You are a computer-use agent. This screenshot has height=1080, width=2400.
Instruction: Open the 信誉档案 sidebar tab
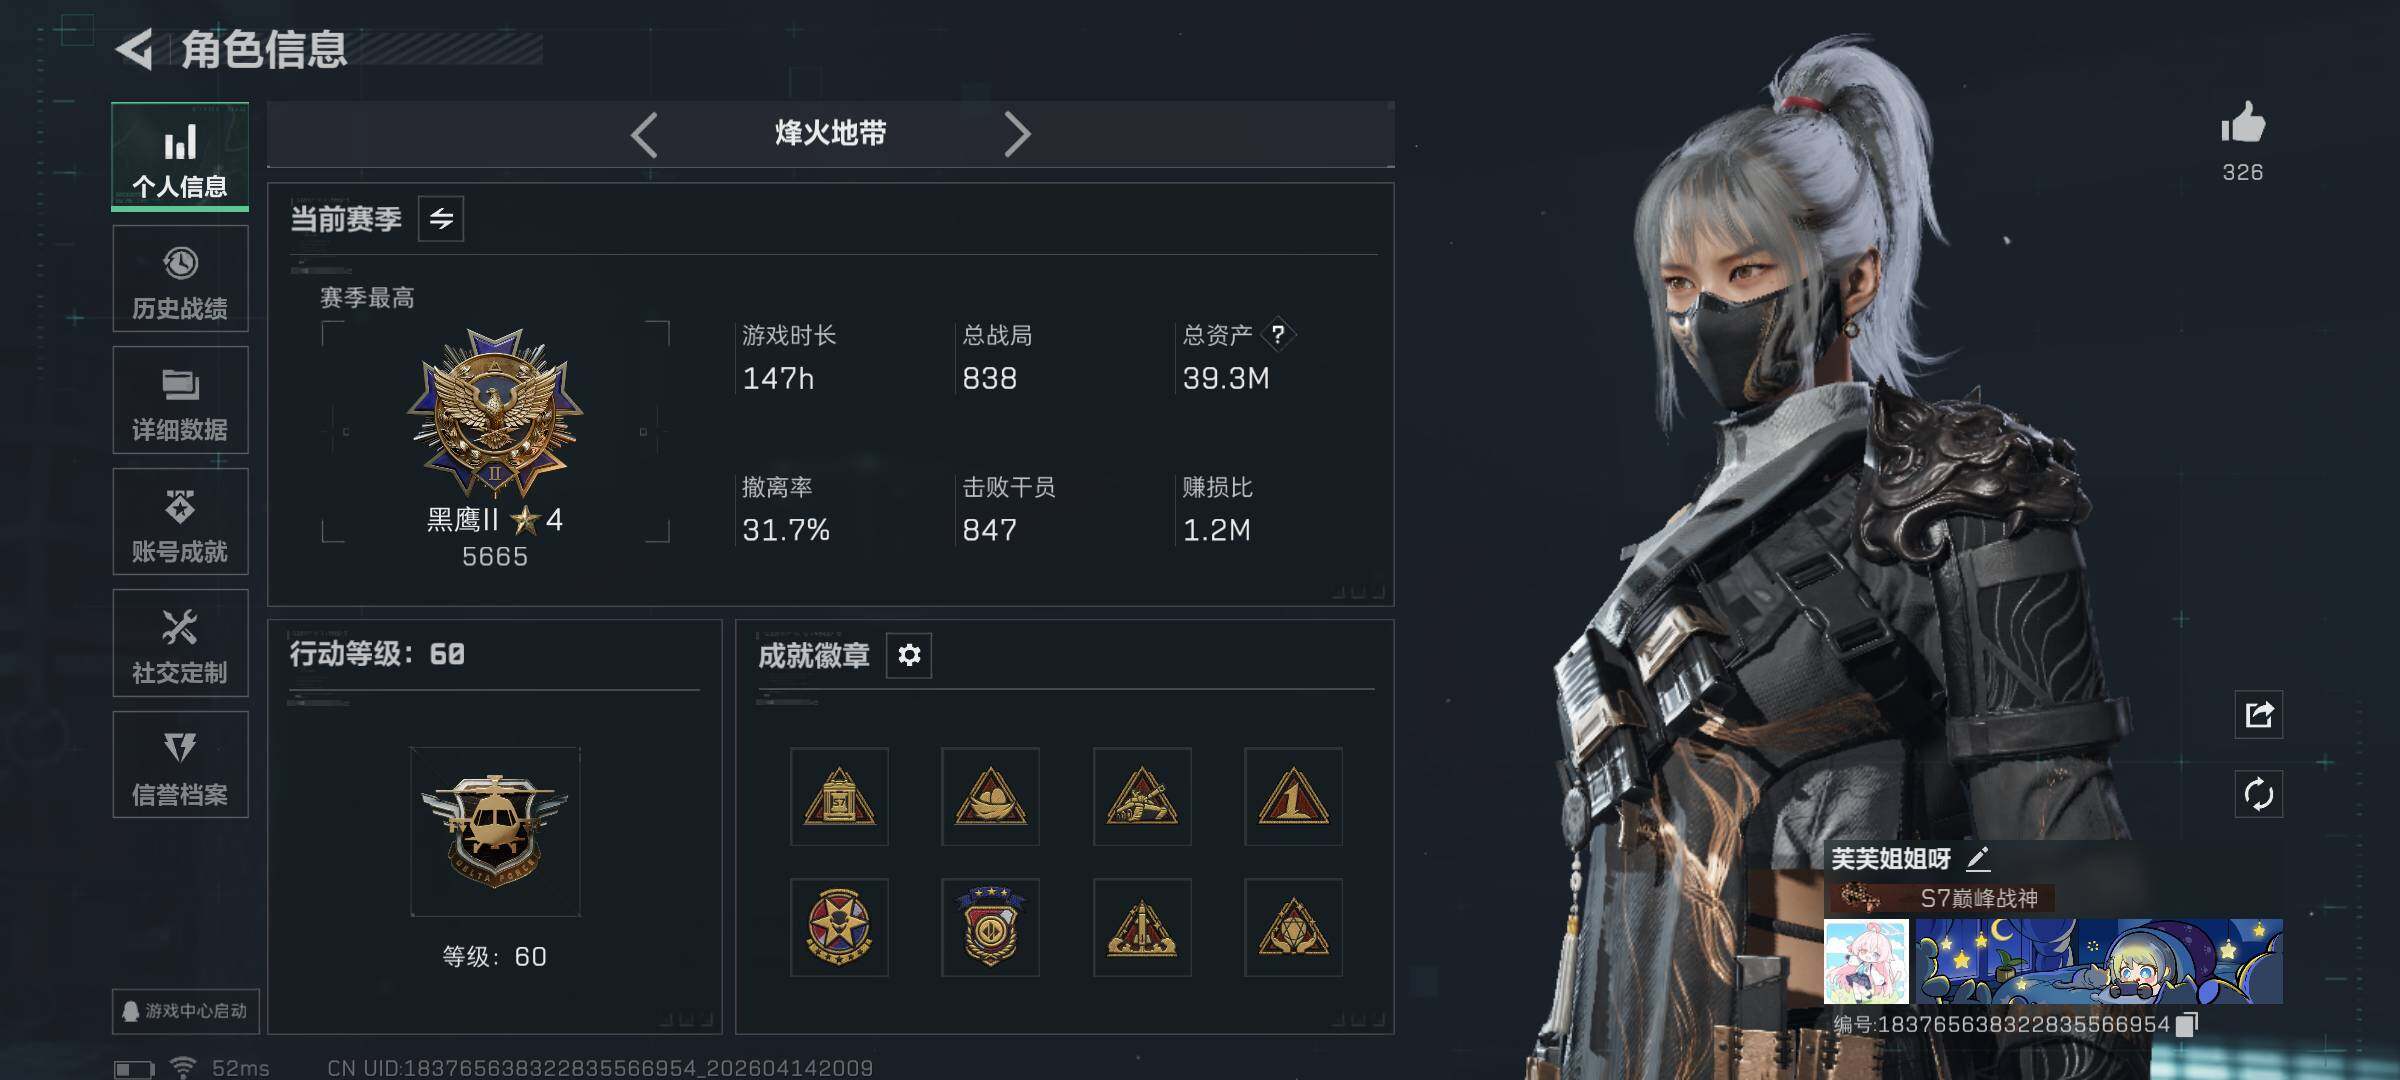(180, 765)
